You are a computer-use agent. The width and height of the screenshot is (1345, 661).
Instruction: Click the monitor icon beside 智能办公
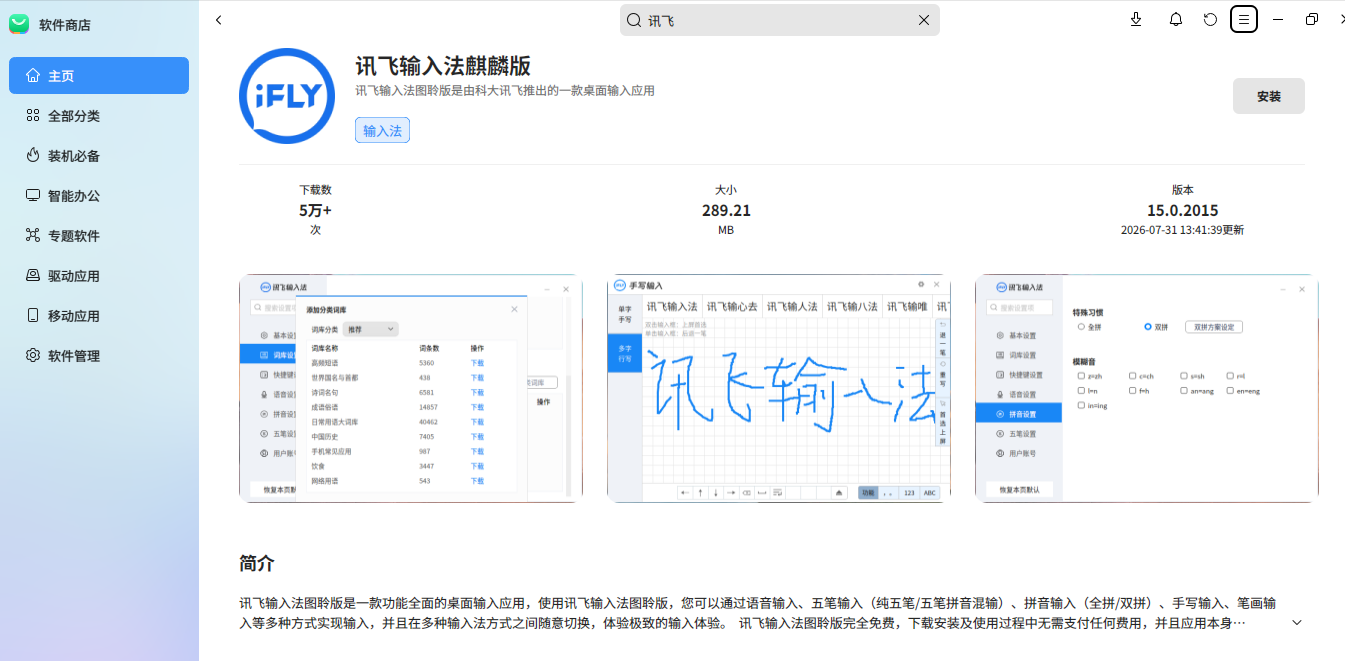pyautogui.click(x=33, y=196)
